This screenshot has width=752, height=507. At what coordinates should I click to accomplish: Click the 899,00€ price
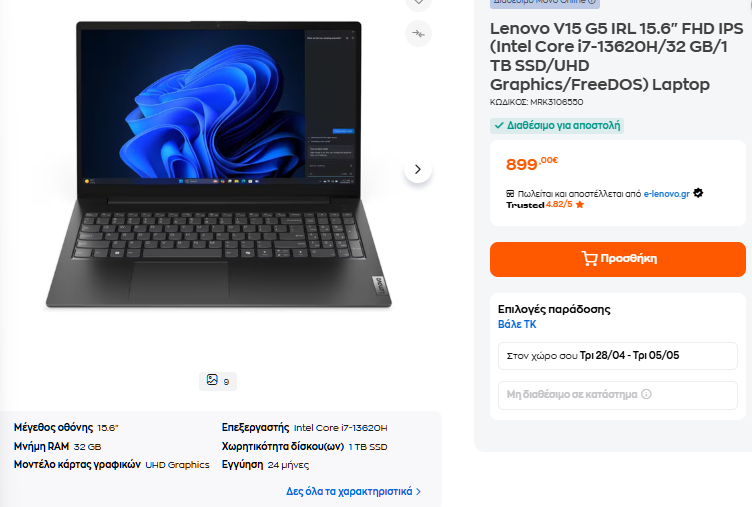tap(532, 164)
